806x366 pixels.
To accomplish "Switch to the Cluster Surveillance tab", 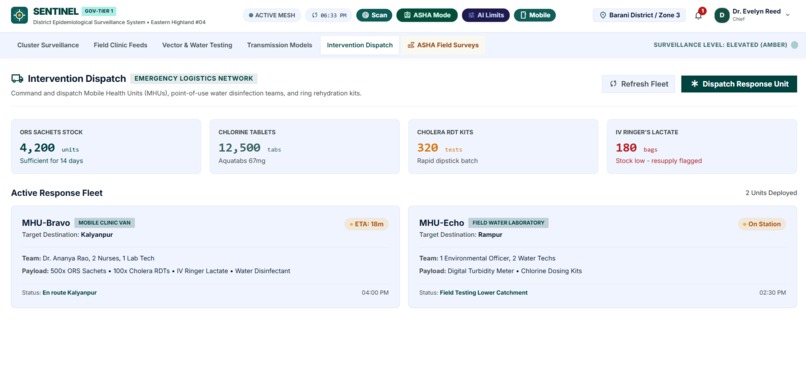I will 48,45.
